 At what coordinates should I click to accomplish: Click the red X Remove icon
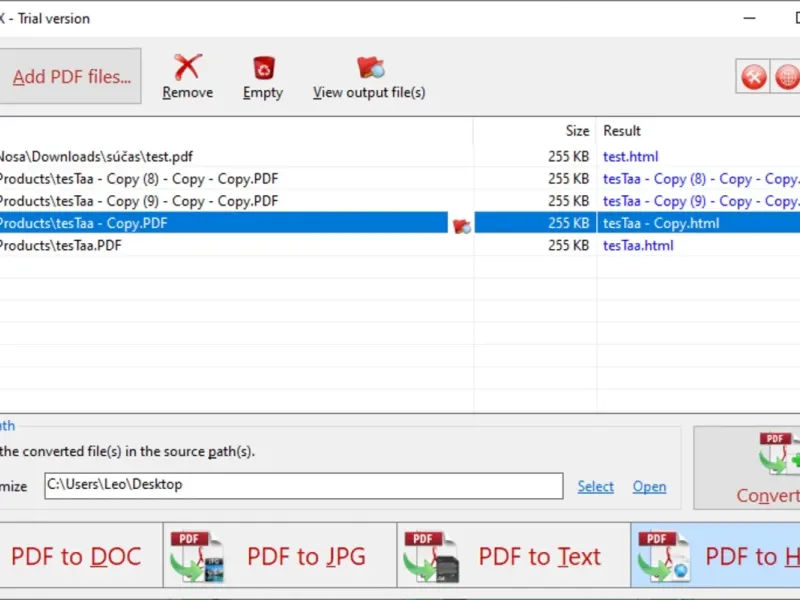188,67
